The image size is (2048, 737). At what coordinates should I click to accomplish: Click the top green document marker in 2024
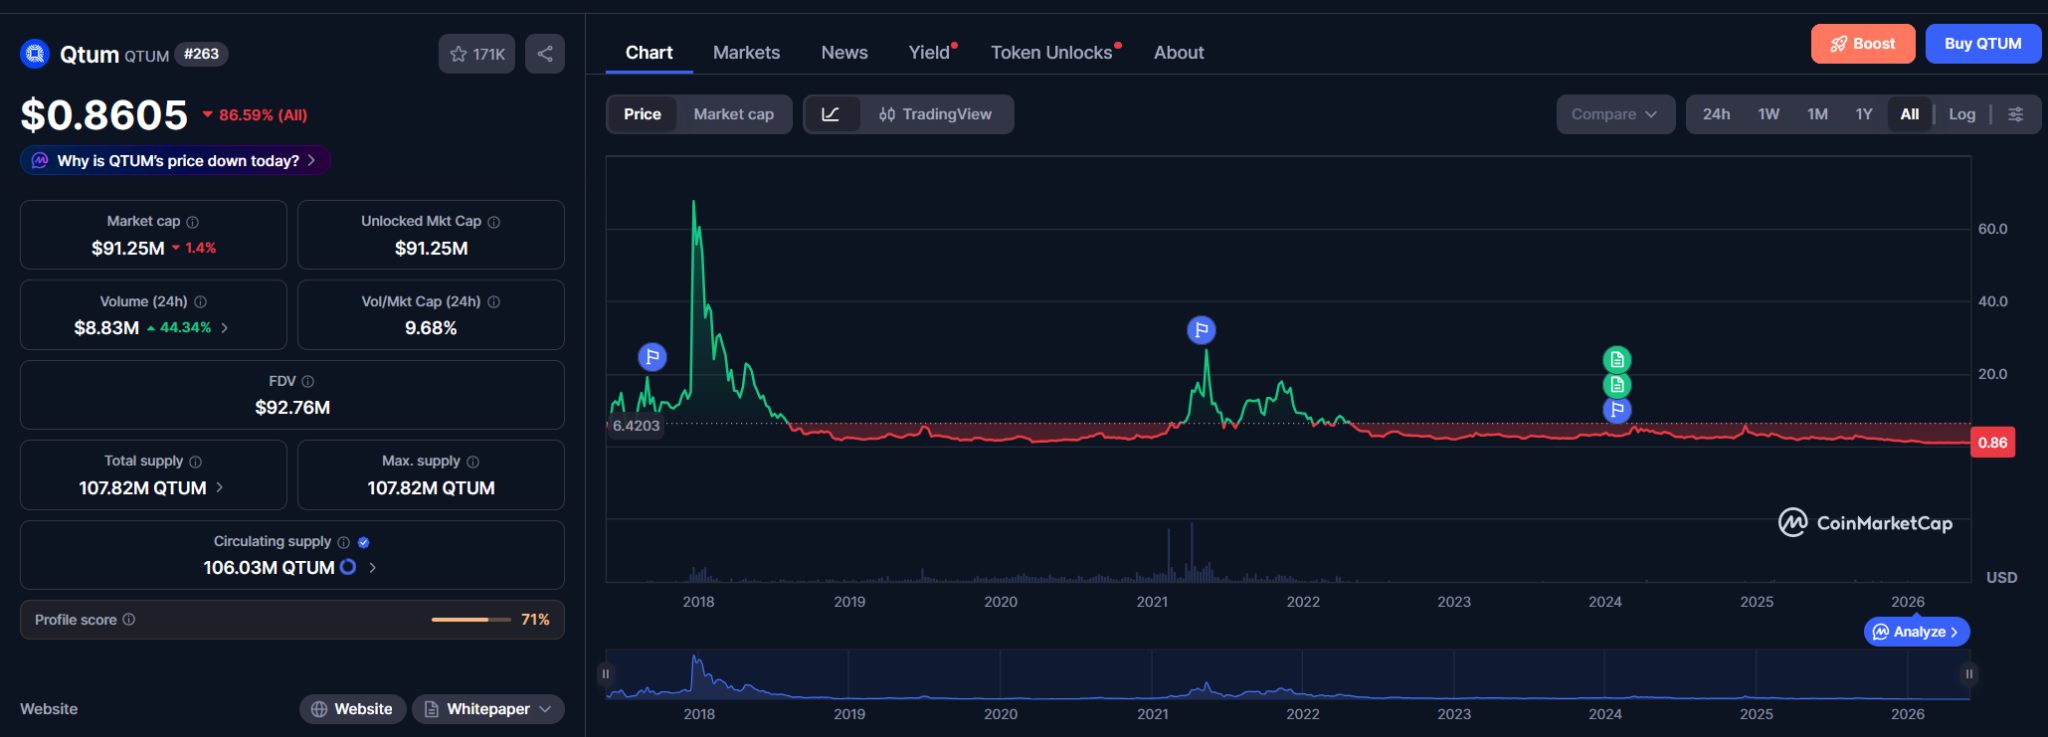(1617, 359)
